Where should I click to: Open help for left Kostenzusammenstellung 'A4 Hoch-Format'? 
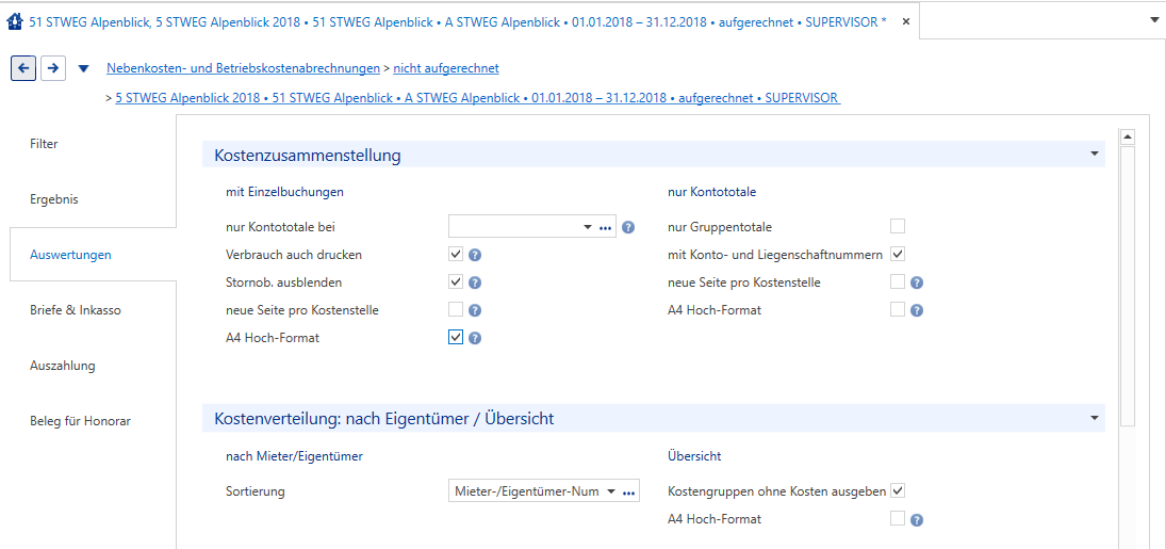(476, 338)
